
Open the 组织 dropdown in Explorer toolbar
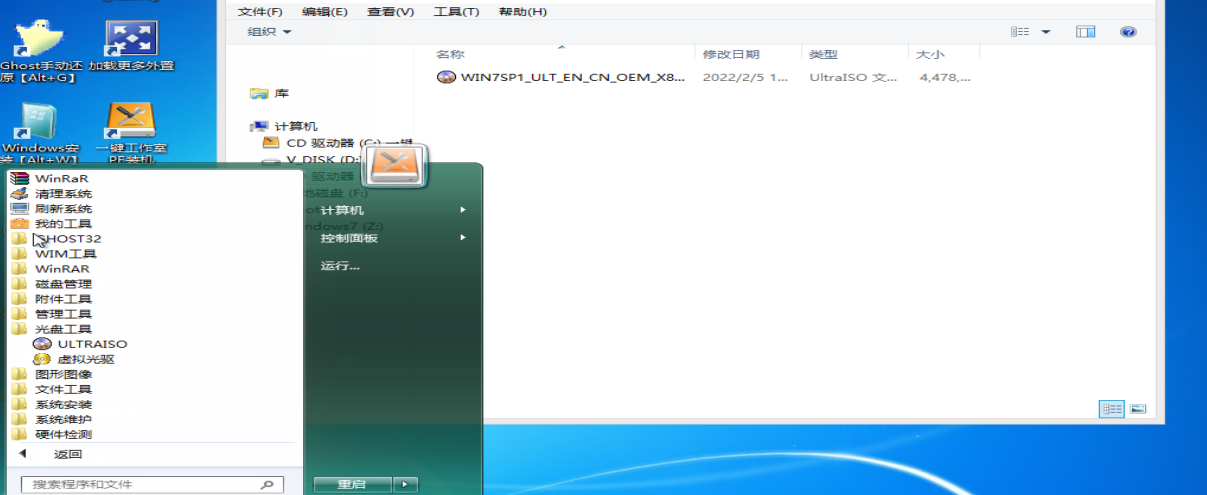pyautogui.click(x=270, y=32)
